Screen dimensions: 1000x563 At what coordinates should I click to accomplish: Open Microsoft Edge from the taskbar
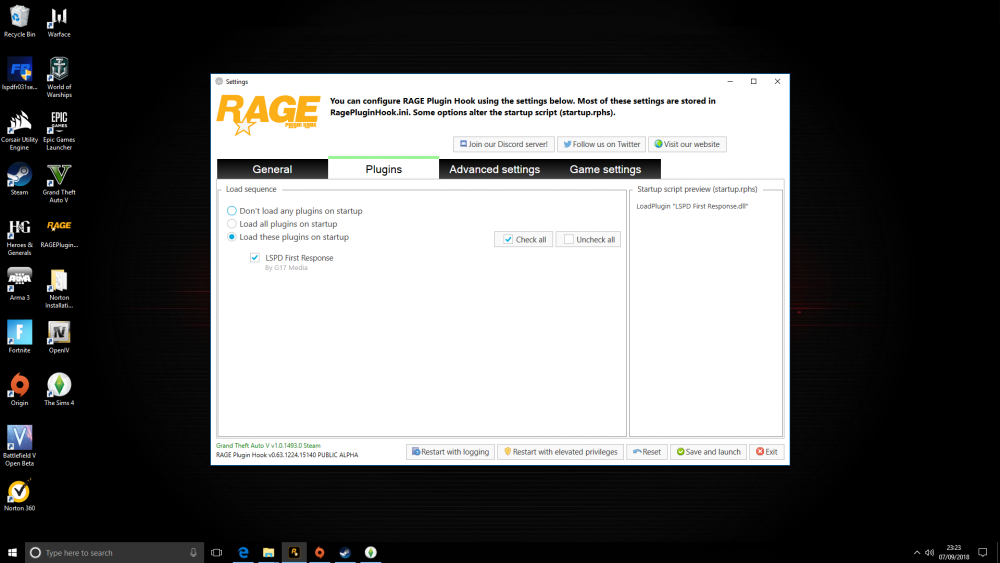243,552
